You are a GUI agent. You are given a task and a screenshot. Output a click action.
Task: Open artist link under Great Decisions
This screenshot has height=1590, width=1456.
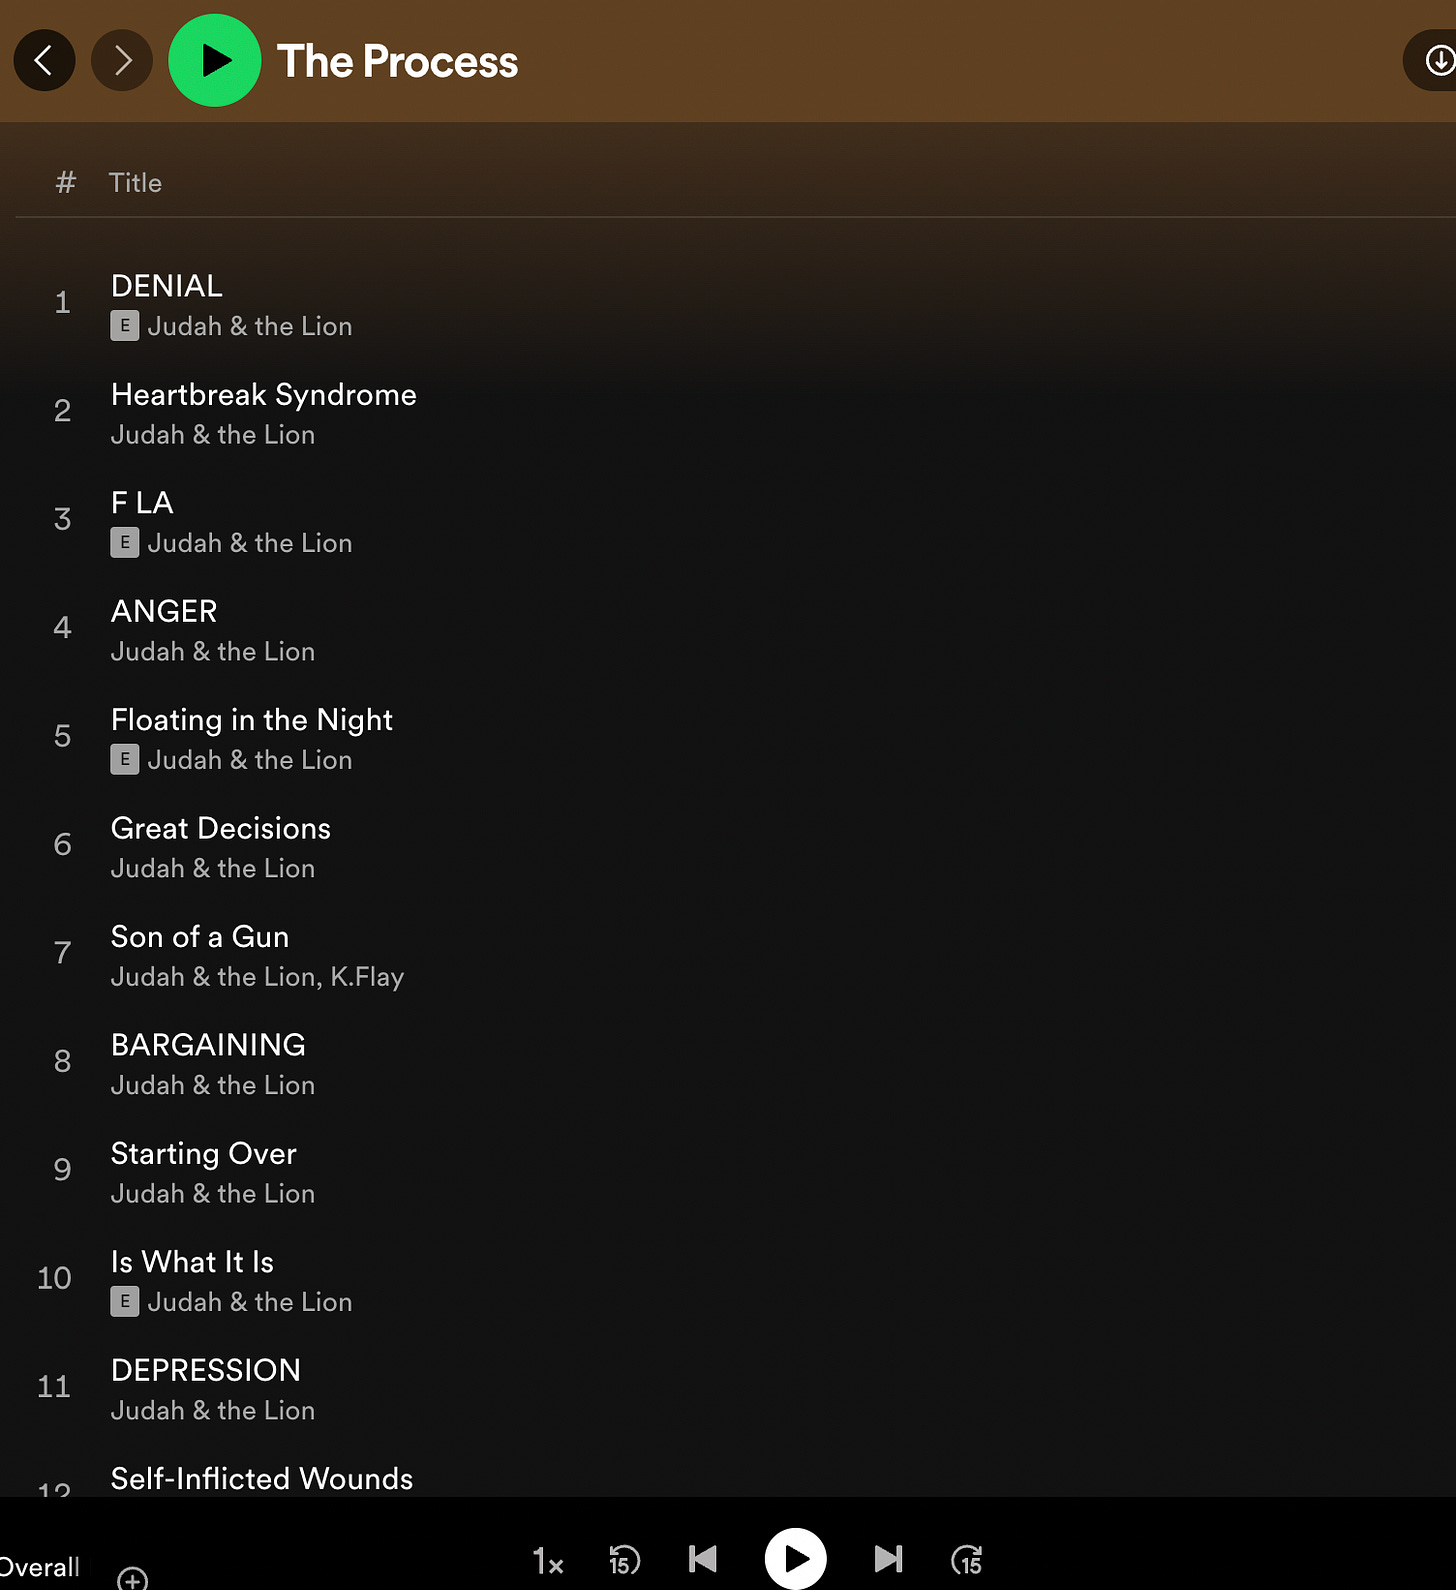(x=213, y=869)
